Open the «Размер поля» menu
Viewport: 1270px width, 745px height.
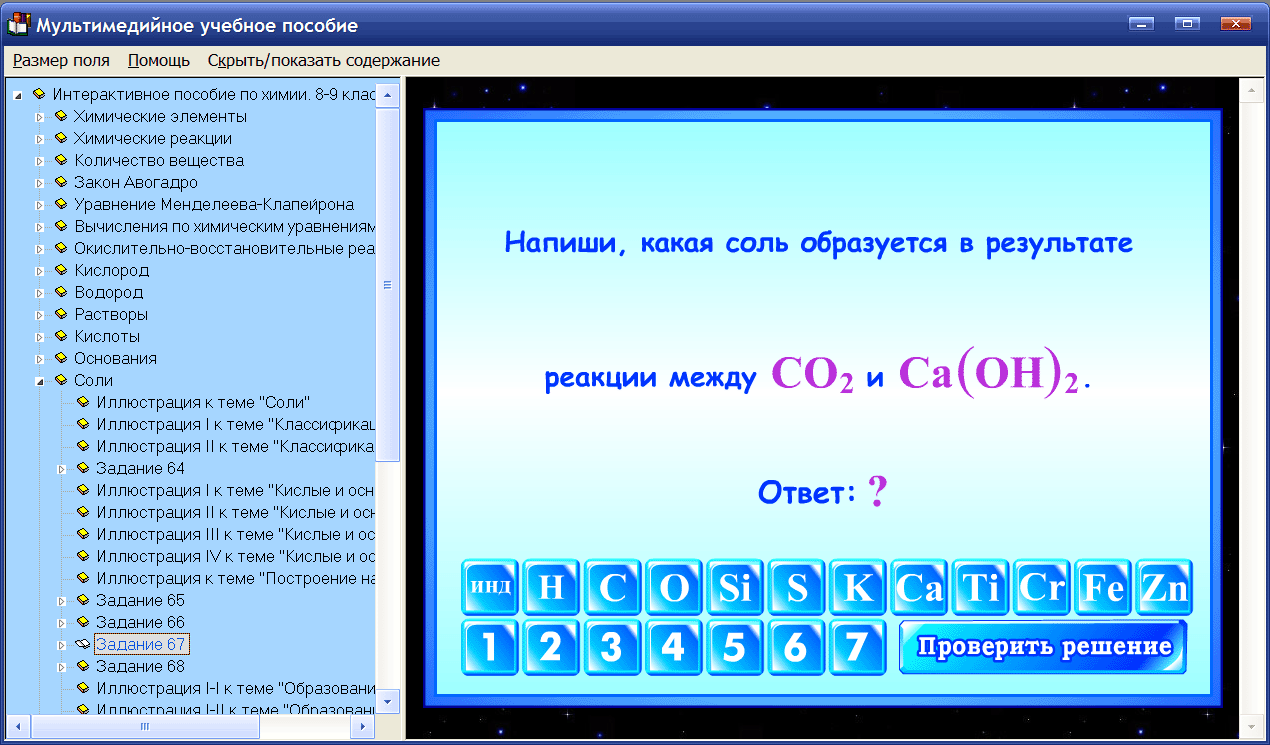61,60
